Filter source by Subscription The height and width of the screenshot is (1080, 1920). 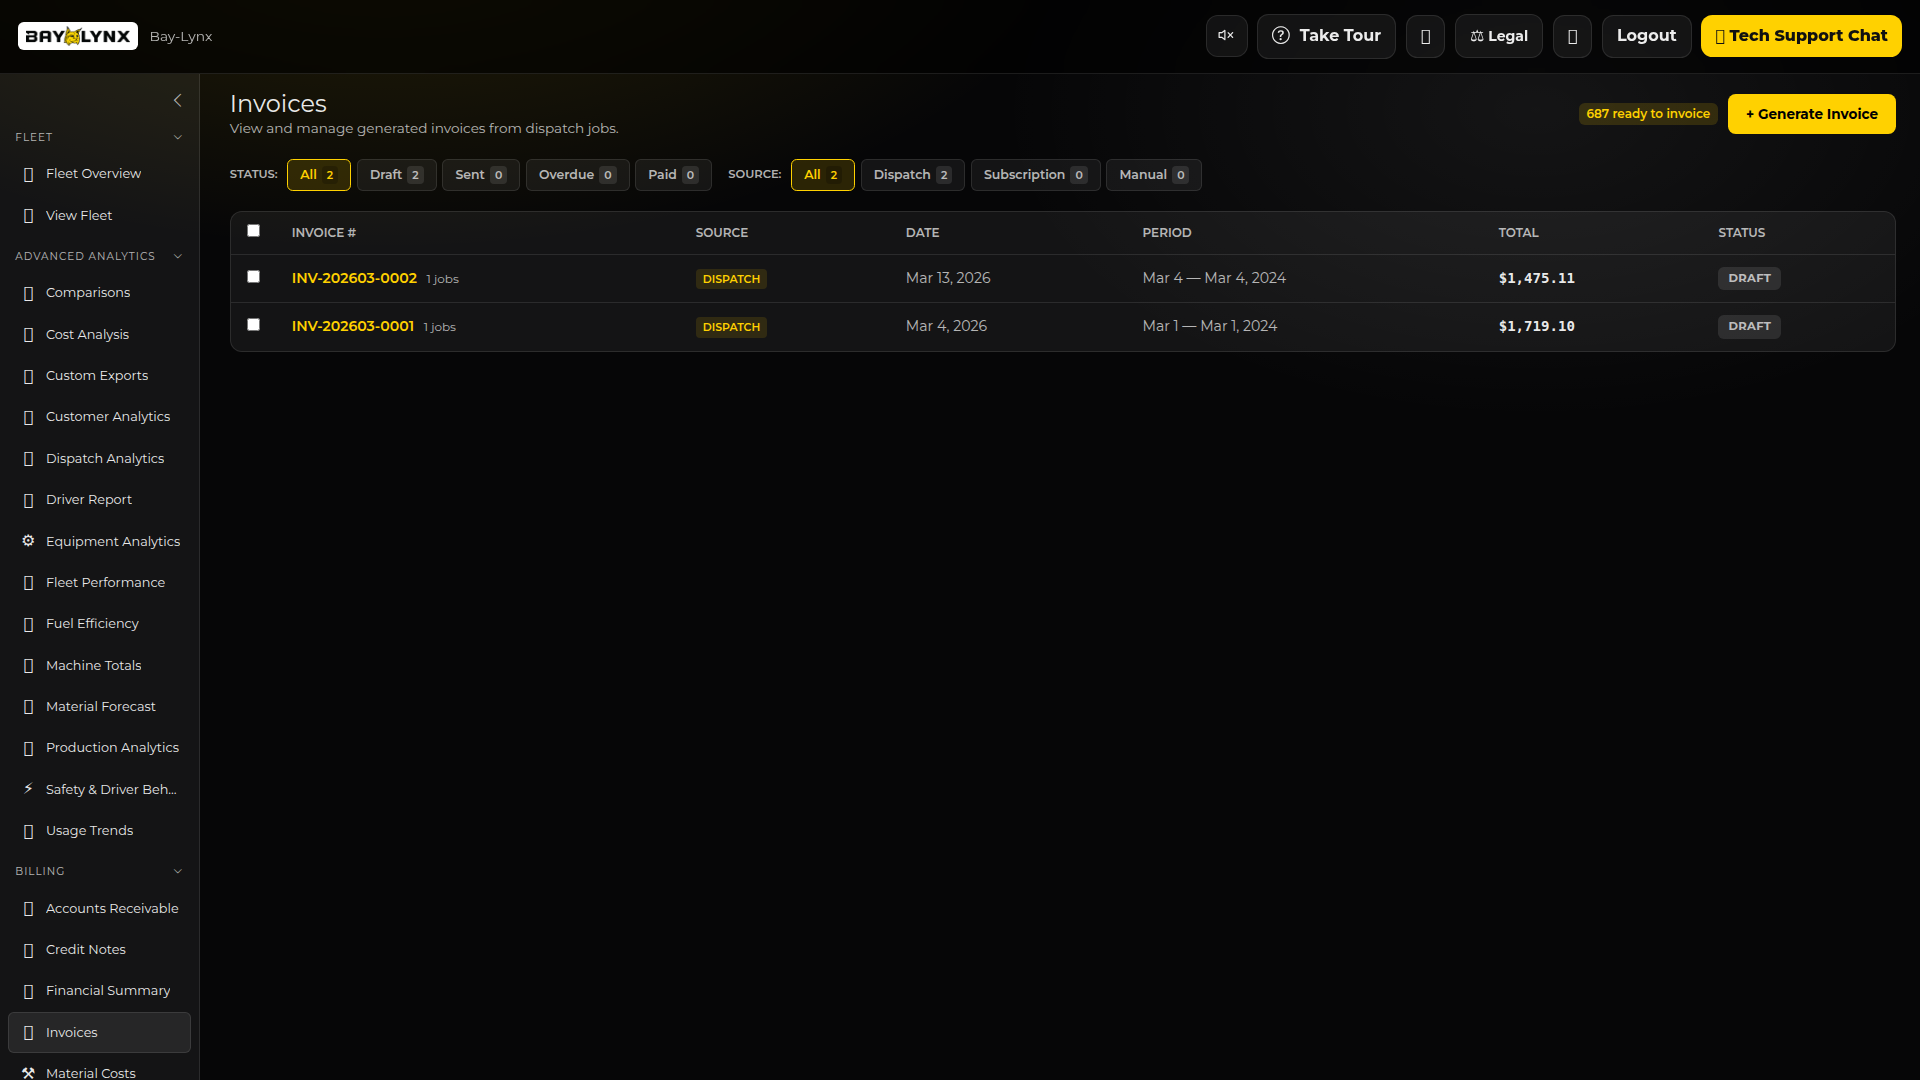click(x=1035, y=175)
